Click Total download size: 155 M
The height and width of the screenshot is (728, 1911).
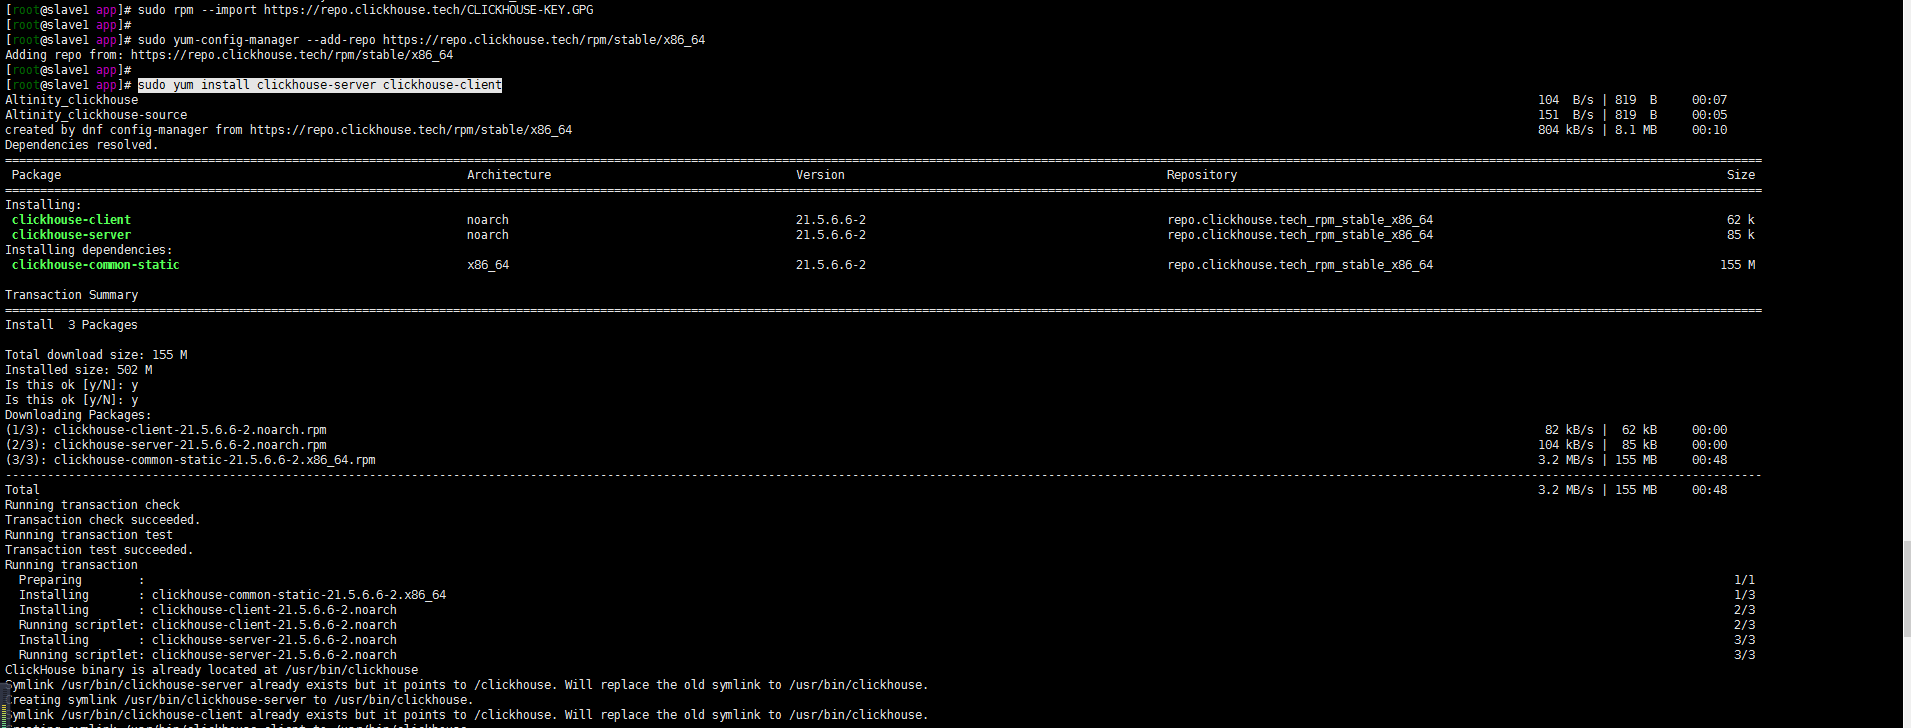[96, 355]
